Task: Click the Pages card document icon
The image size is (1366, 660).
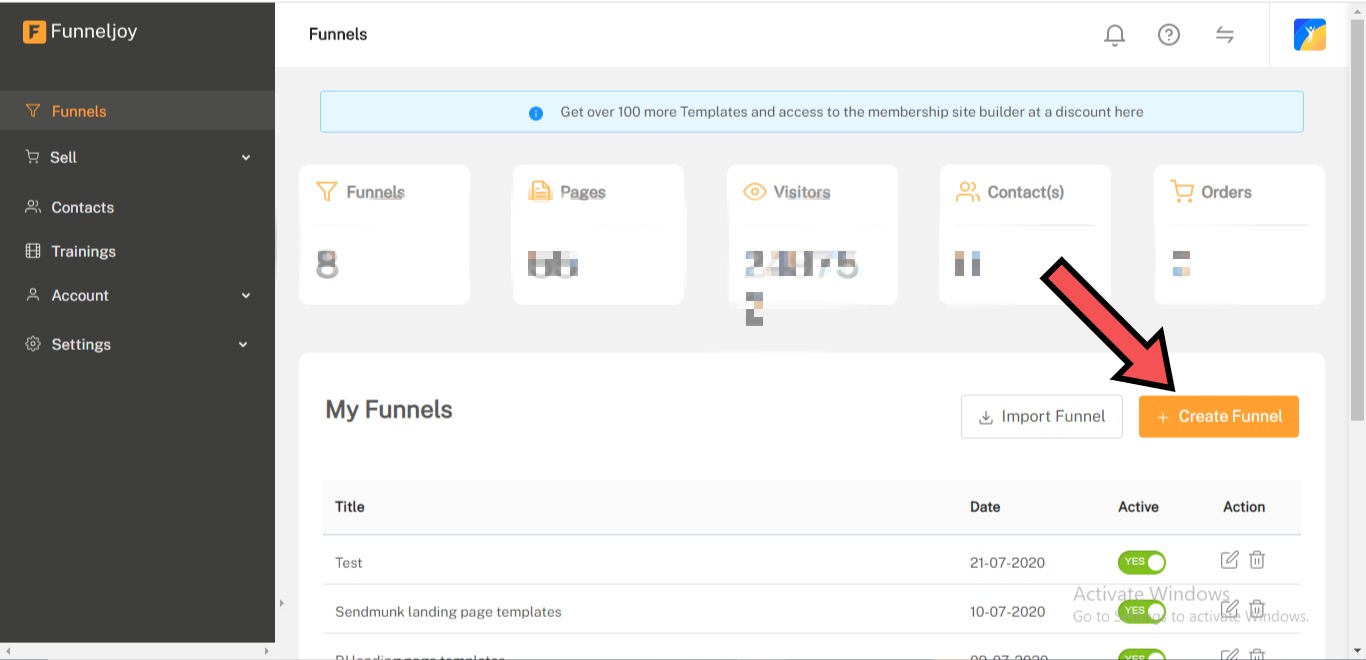Action: click(540, 191)
